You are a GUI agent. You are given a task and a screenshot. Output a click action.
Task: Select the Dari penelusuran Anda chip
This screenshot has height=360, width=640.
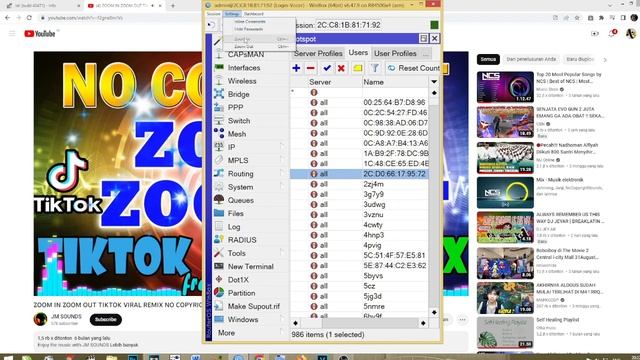531,59
